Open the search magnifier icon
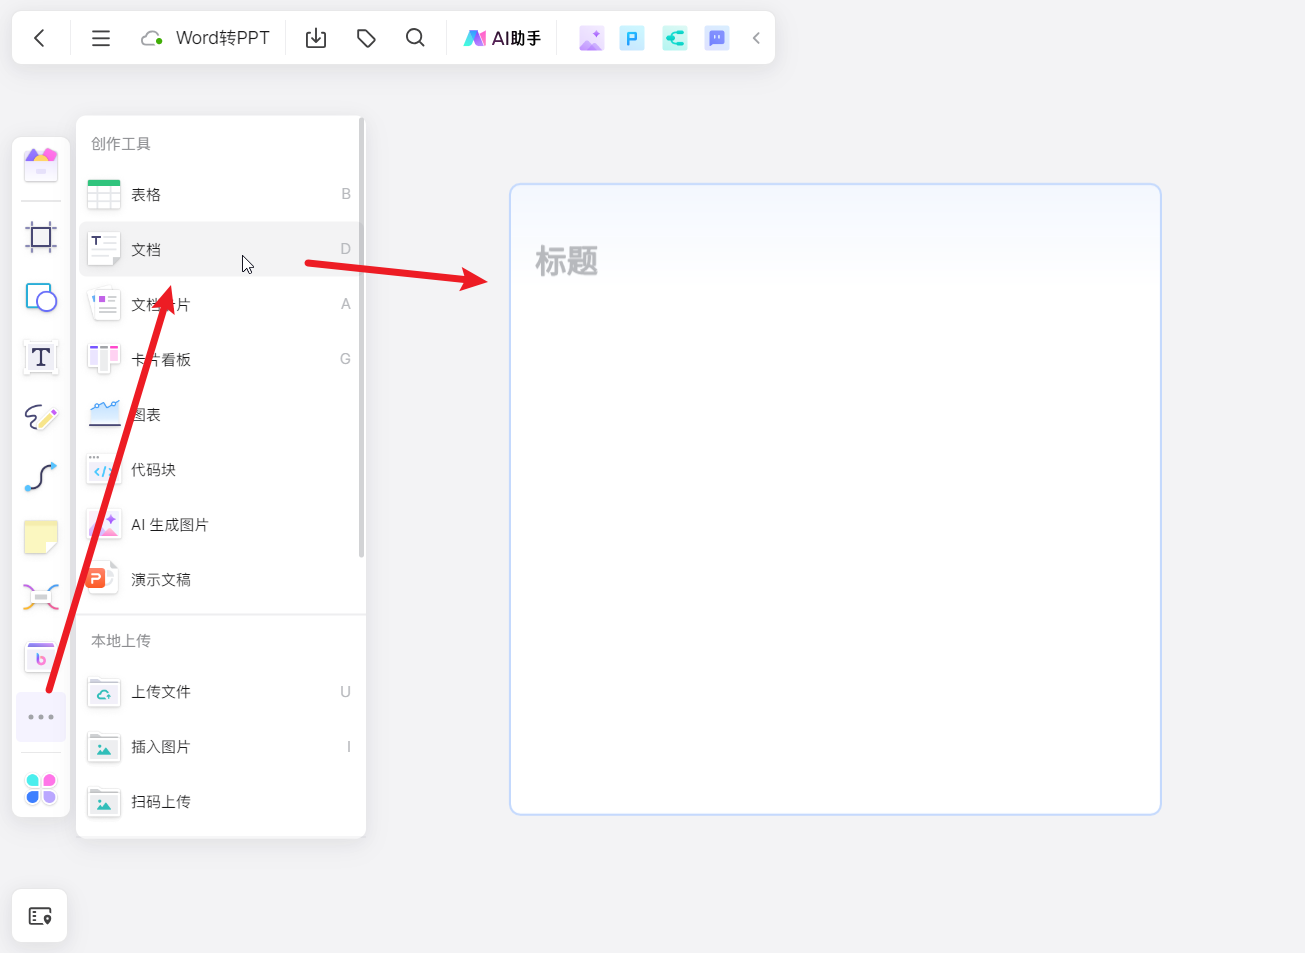The height and width of the screenshot is (953, 1305). tap(415, 38)
